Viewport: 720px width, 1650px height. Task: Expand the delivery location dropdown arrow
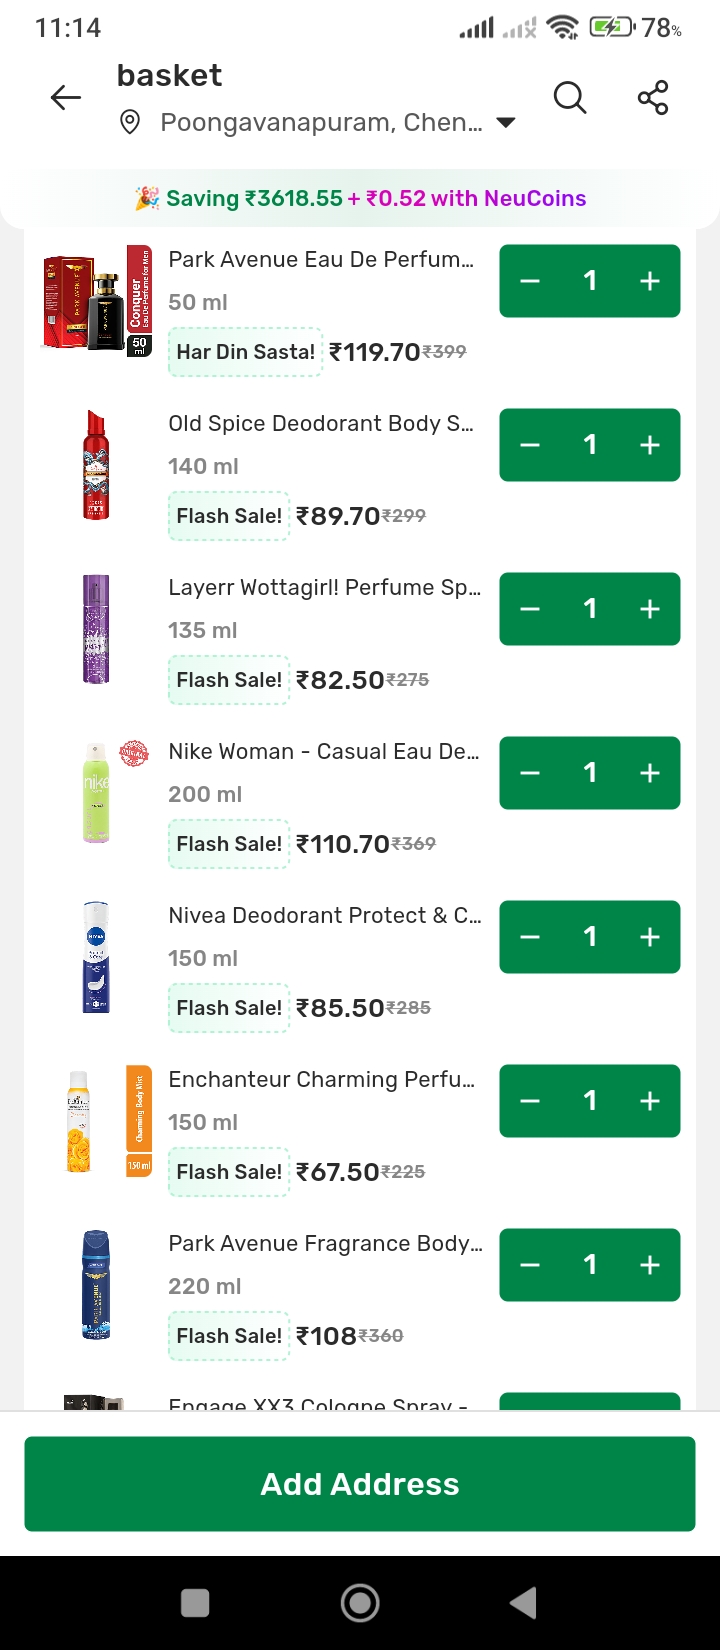(506, 123)
